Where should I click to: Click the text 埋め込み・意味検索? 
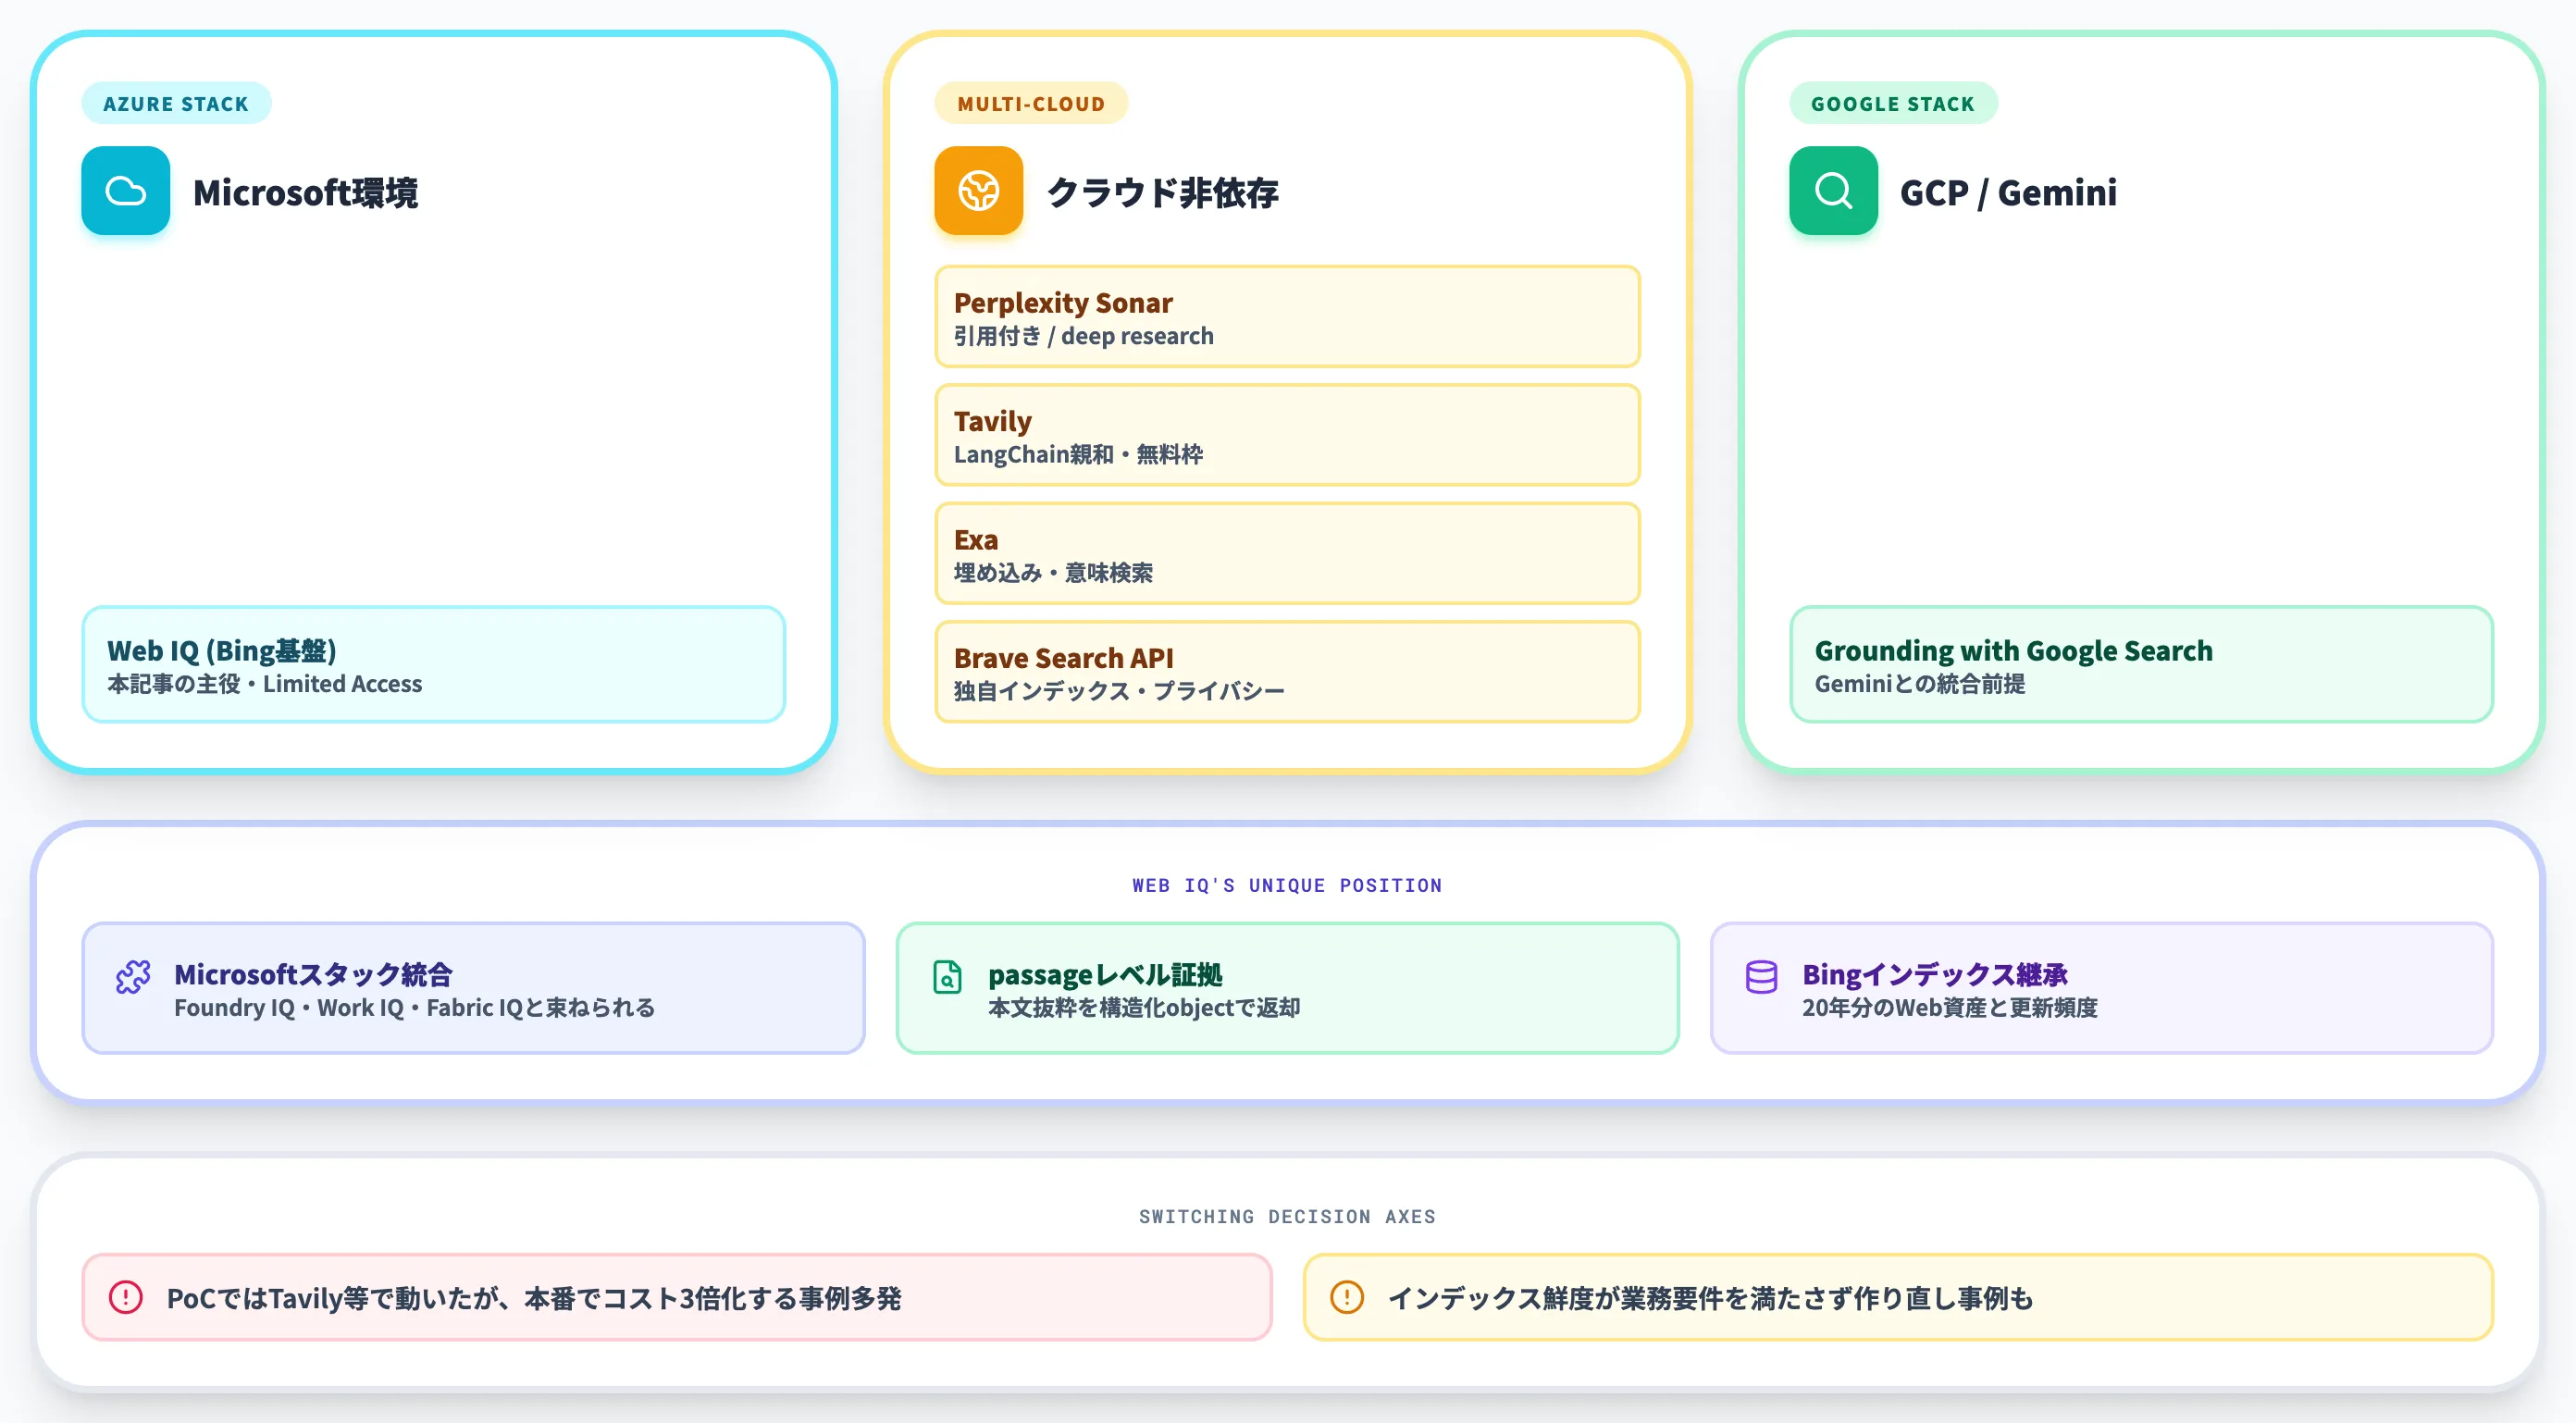[1053, 572]
